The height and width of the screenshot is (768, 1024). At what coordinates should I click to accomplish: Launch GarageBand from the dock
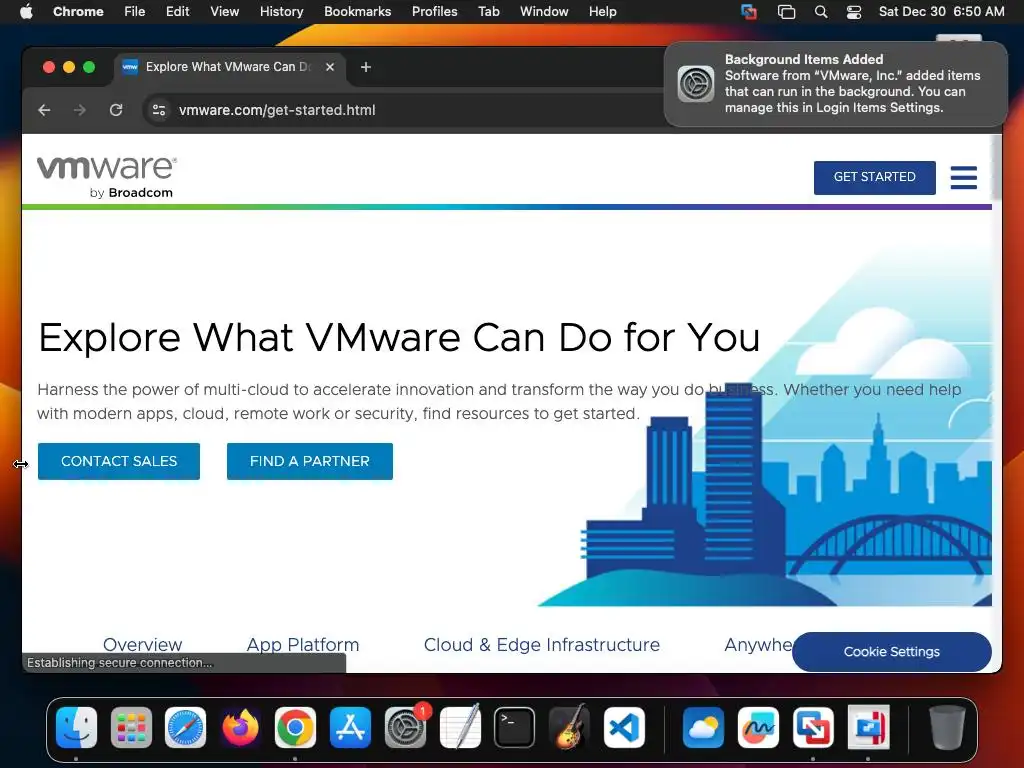coord(569,727)
